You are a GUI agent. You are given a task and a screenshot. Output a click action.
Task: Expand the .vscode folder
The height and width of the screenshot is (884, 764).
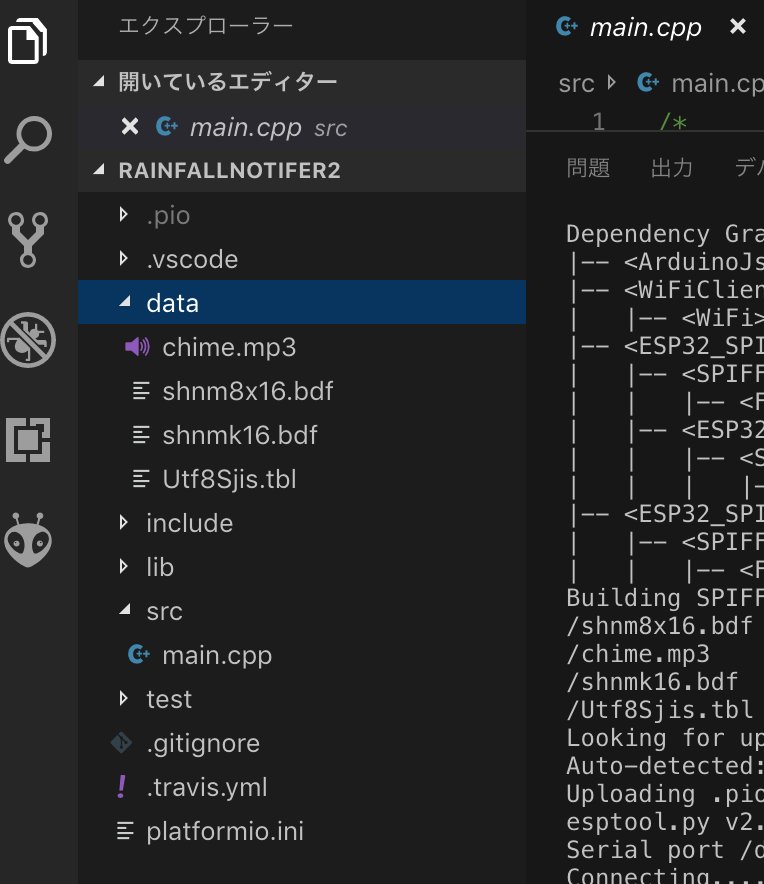coord(124,258)
